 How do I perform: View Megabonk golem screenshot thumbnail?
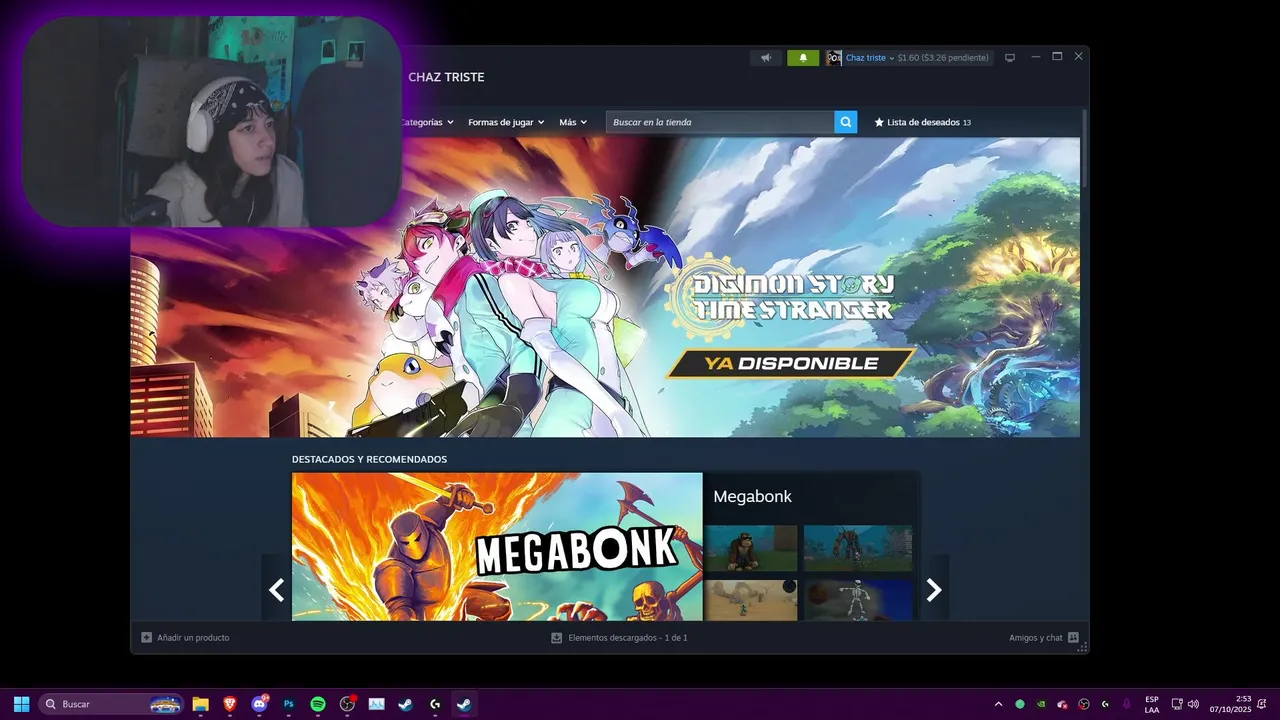(x=858, y=548)
